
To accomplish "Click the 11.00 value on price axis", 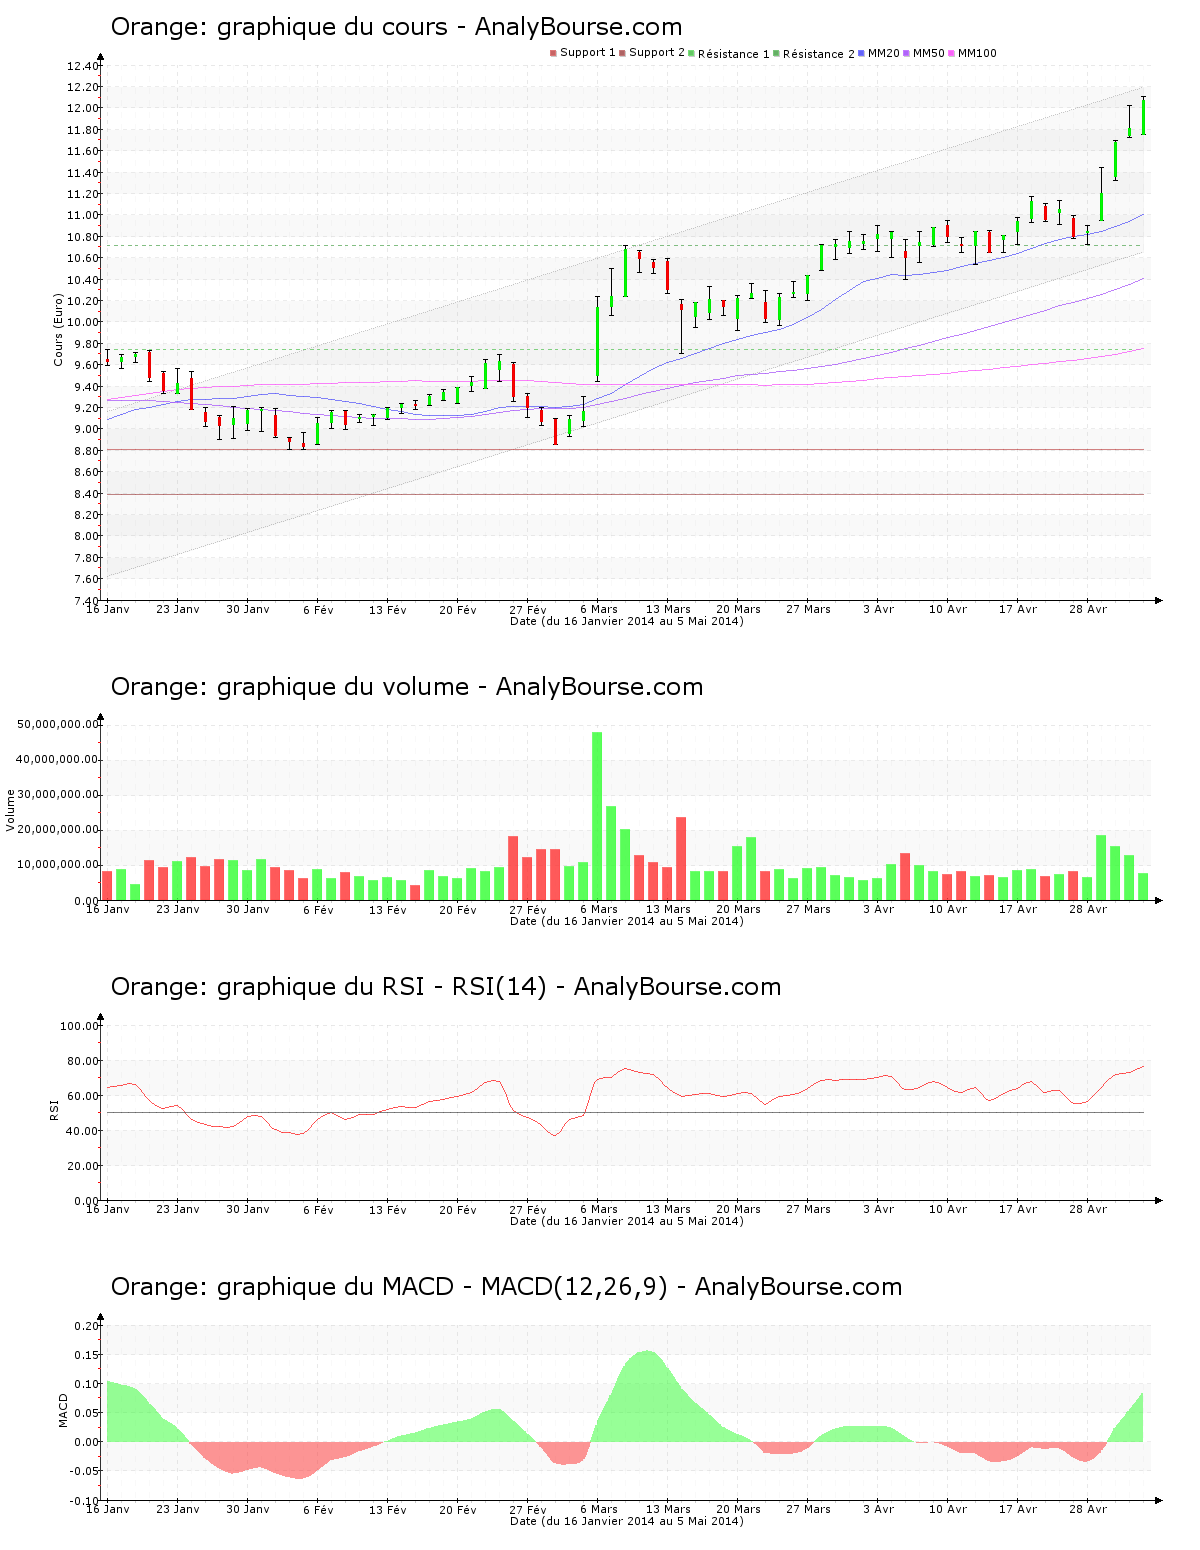I will (x=83, y=215).
